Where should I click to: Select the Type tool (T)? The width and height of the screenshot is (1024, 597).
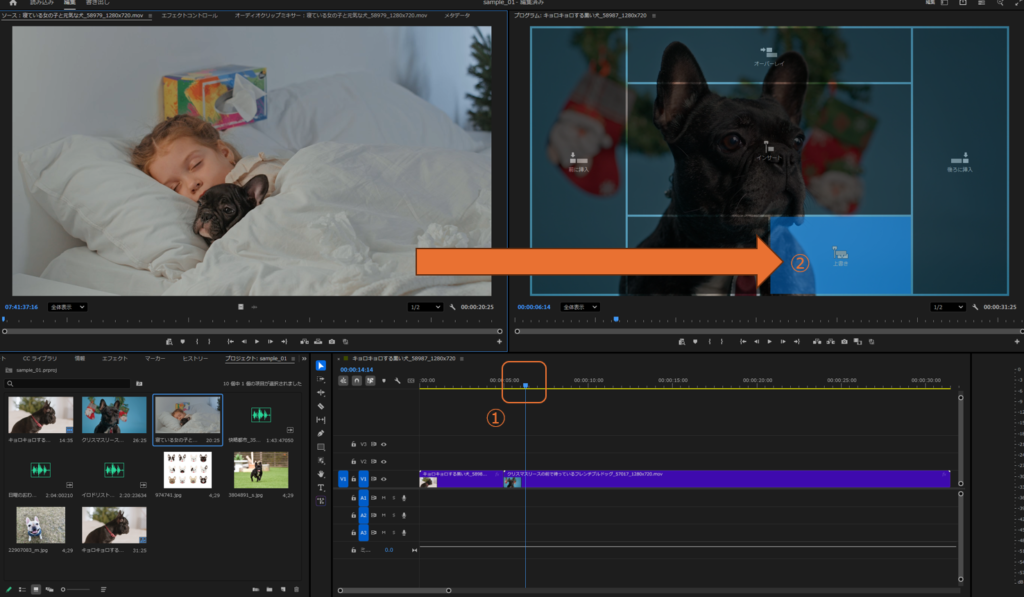point(321,487)
